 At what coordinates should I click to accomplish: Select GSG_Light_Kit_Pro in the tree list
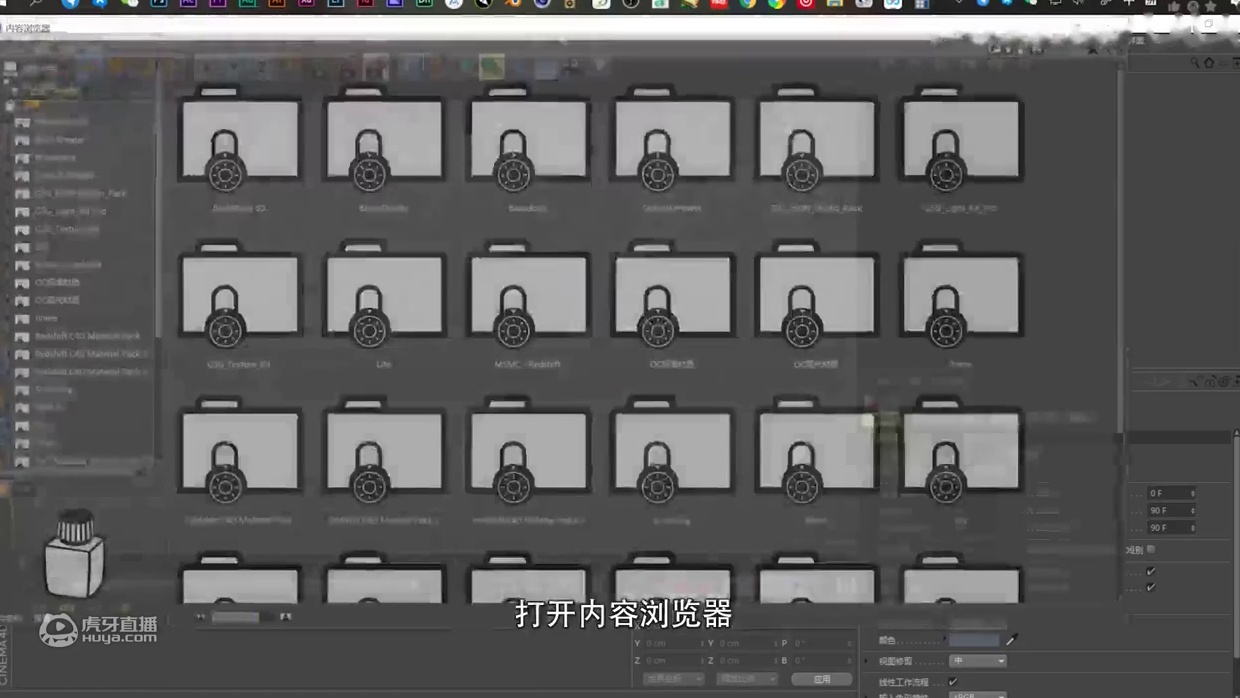click(x=70, y=211)
